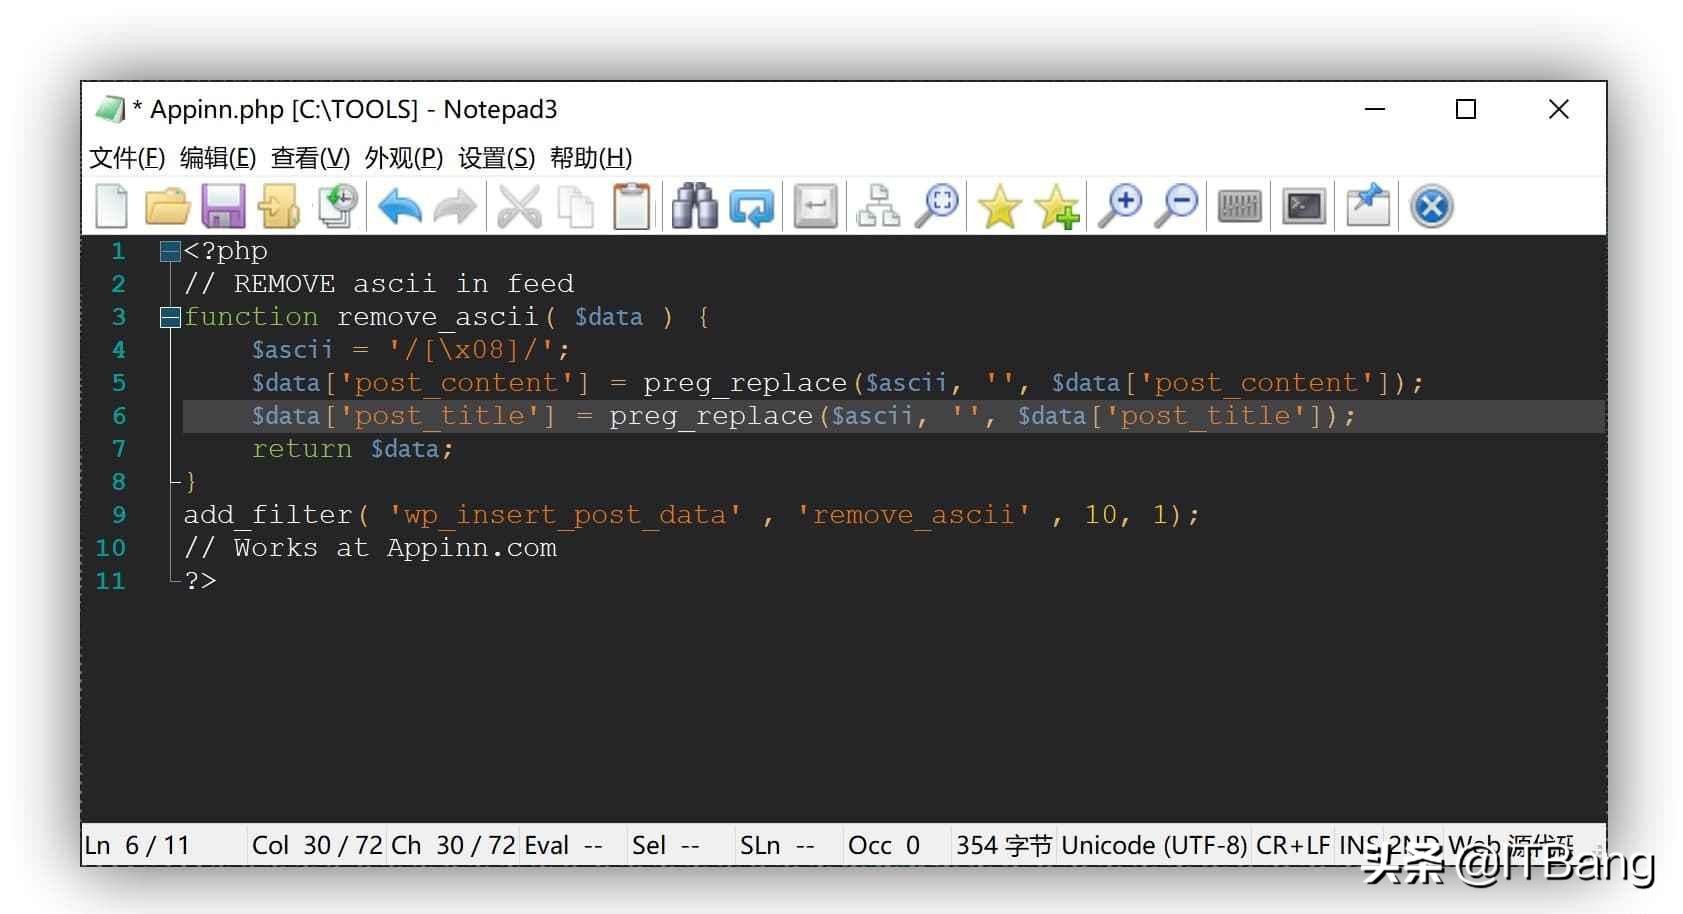Click the Sel -- status field
This screenshot has height=914, width=1683.
[665, 845]
